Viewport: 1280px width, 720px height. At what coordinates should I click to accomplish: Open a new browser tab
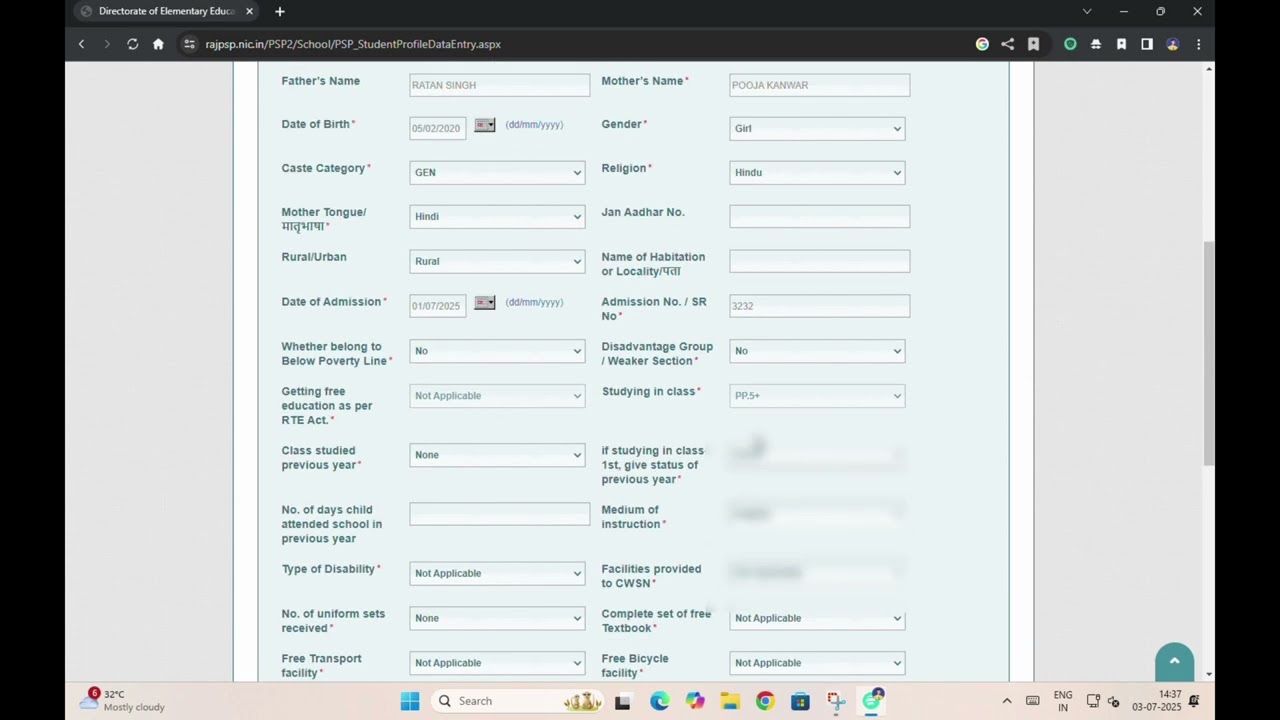tap(280, 11)
